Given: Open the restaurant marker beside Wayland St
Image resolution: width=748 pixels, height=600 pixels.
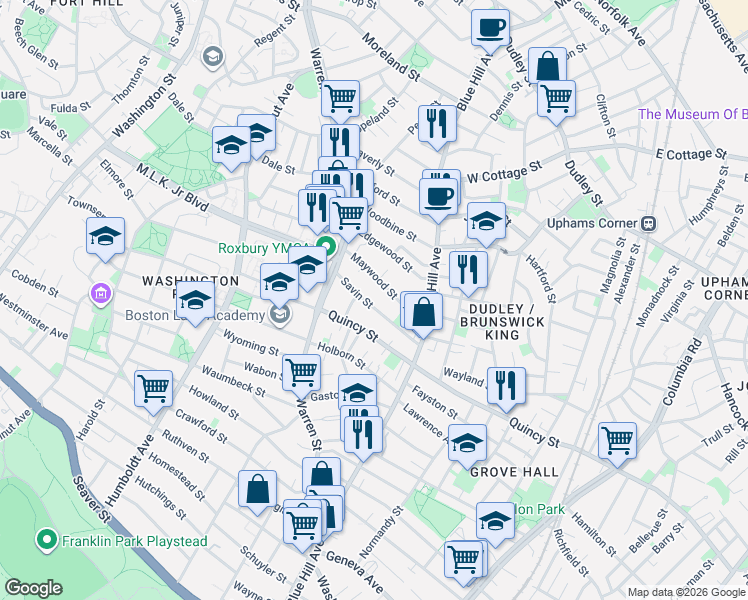Looking at the screenshot, I should 507,386.
